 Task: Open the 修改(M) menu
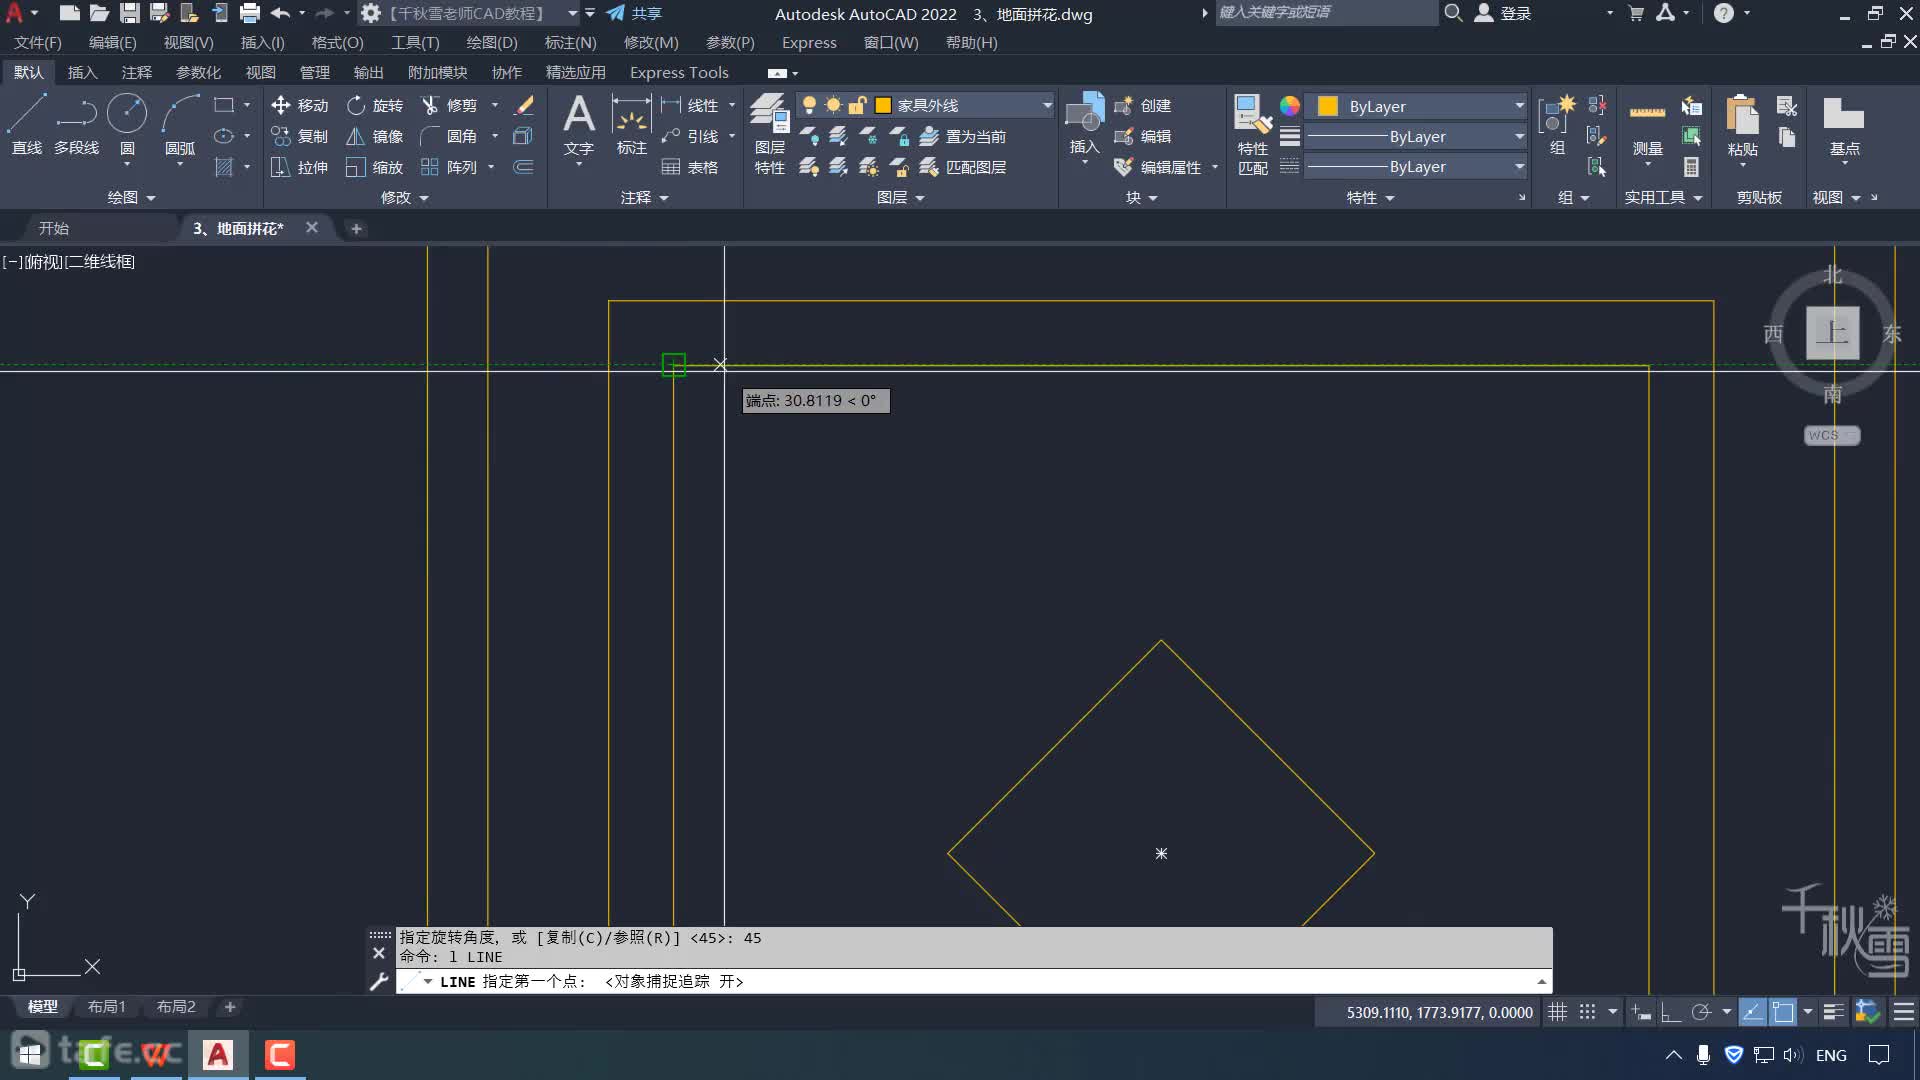point(650,43)
